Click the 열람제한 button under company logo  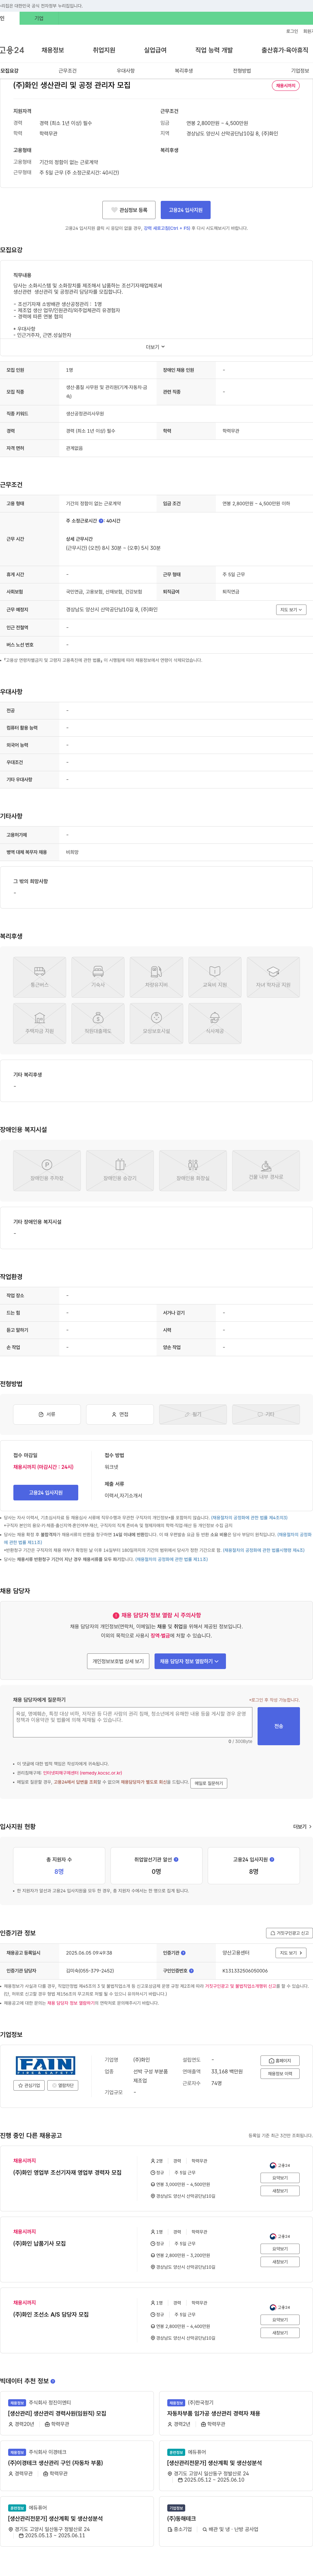pos(62,2085)
